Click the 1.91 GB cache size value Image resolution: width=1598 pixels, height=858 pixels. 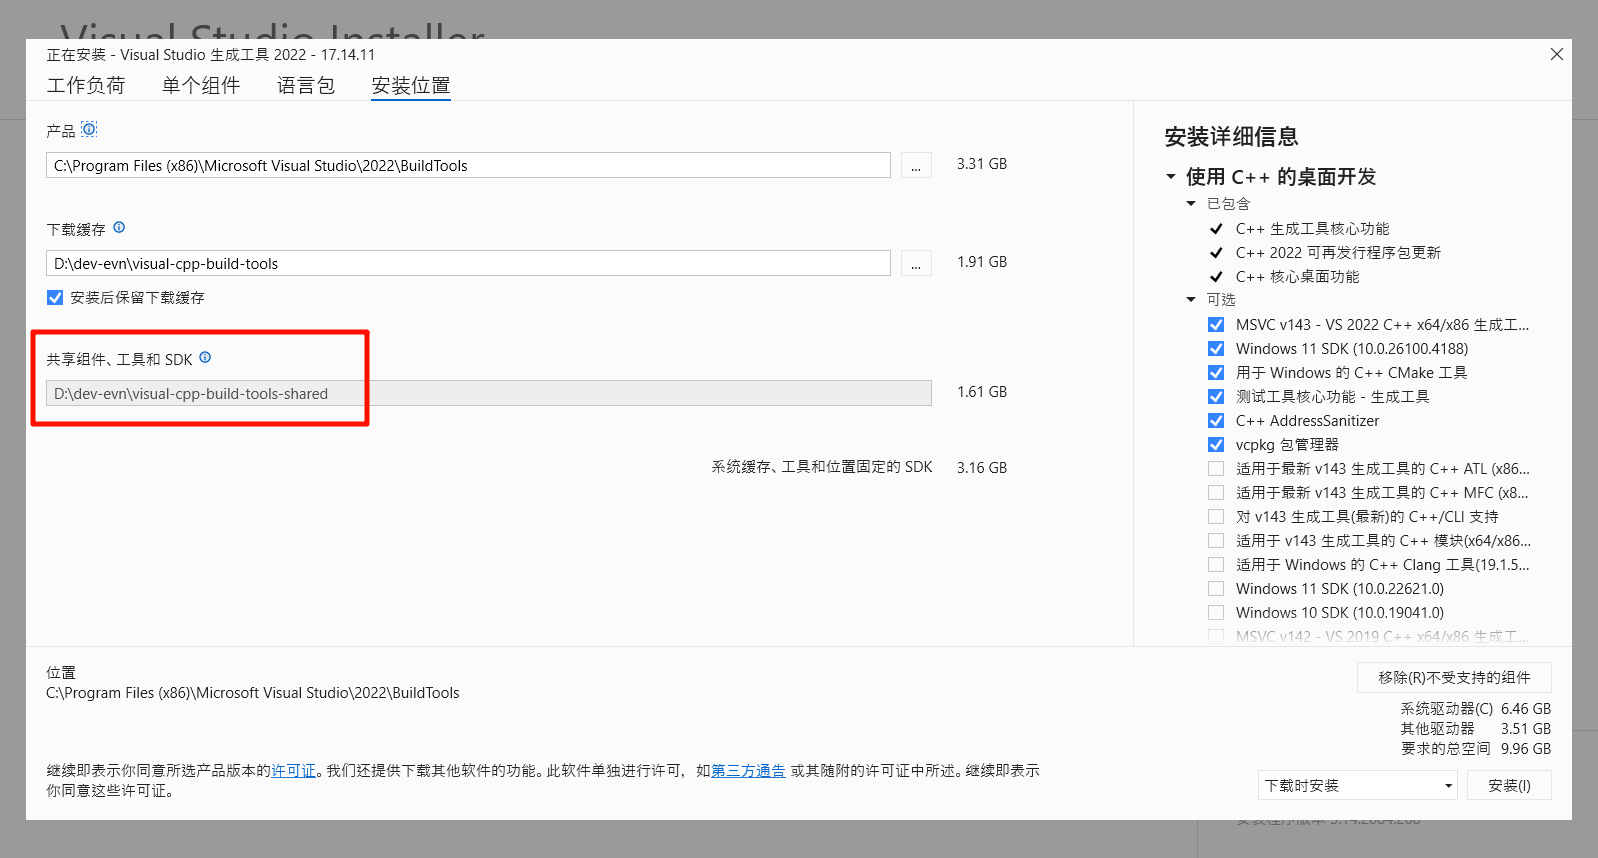pyautogui.click(x=982, y=261)
